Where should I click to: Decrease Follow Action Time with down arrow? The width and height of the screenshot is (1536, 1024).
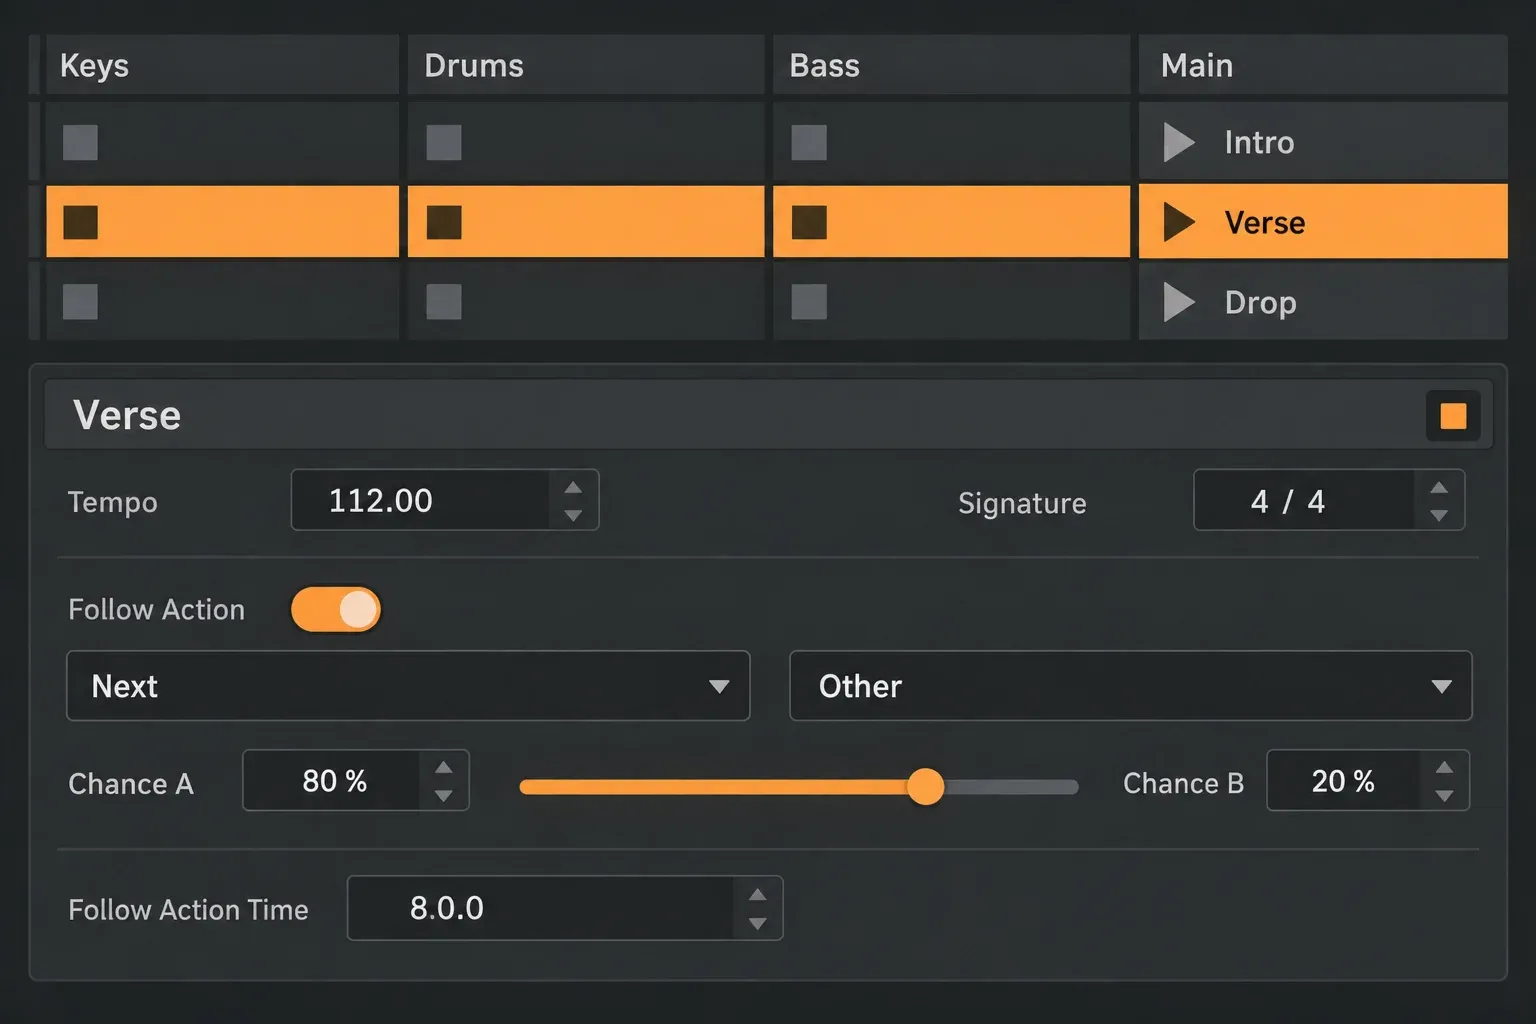[x=758, y=923]
